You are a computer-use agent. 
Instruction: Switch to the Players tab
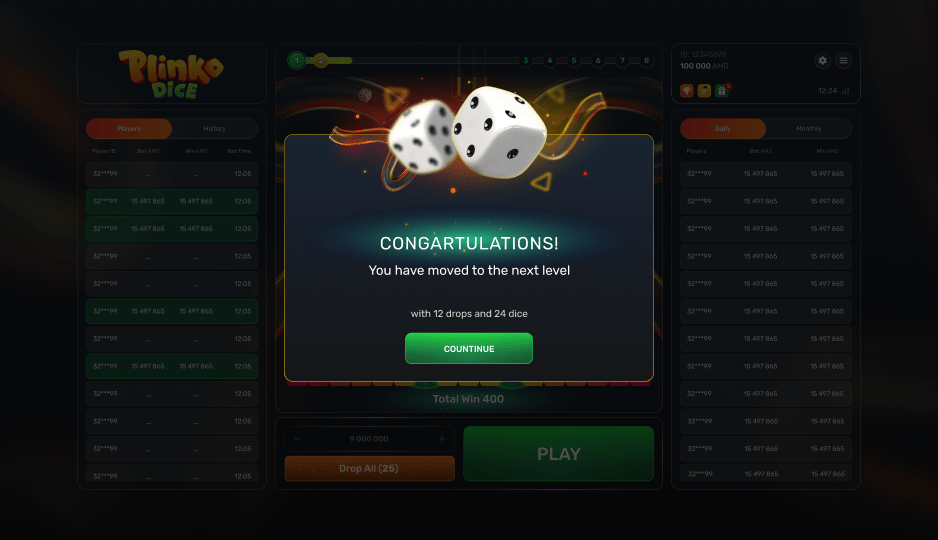129,129
